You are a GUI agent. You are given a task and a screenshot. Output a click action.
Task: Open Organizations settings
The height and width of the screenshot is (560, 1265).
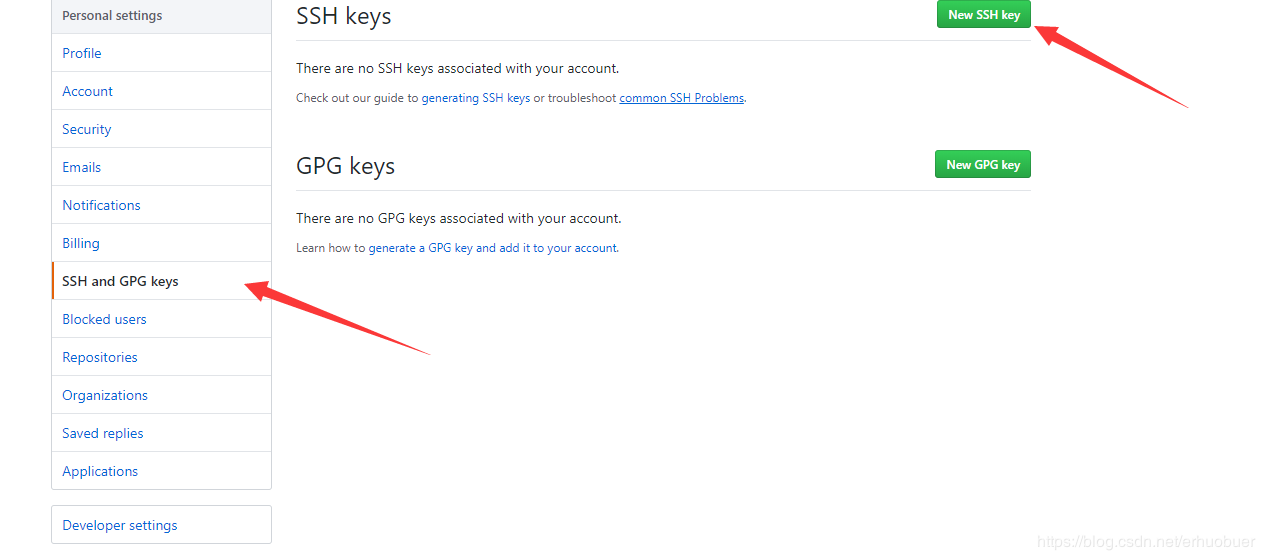(105, 395)
